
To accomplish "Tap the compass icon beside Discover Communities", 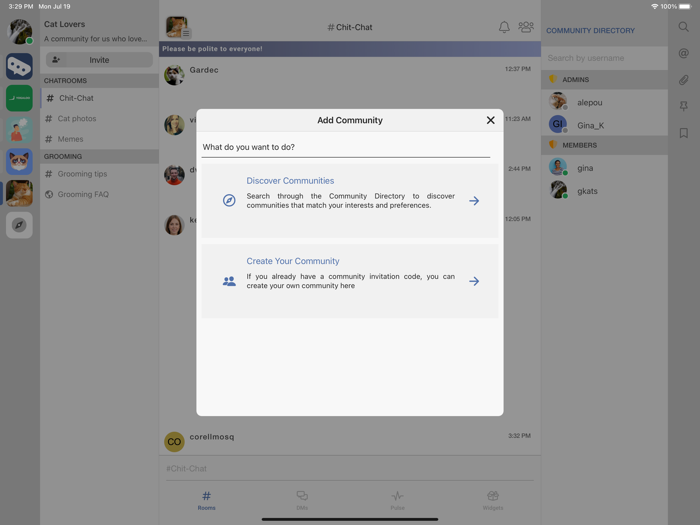I will (229, 201).
